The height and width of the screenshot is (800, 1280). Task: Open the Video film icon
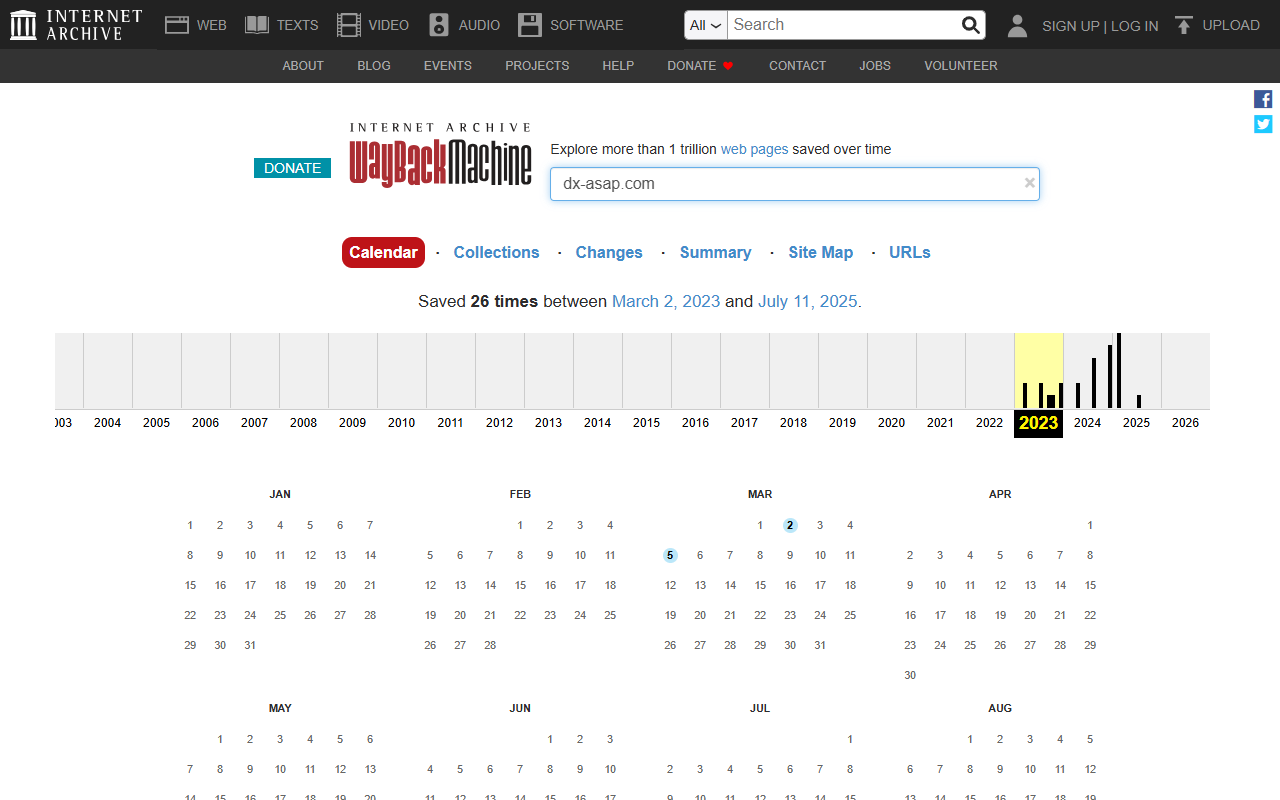click(x=349, y=25)
